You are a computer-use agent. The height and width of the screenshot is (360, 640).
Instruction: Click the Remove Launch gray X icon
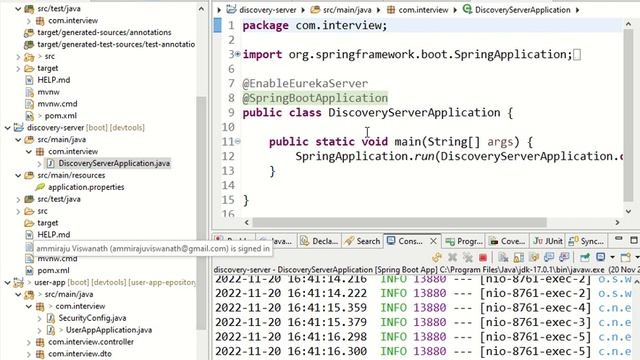(452, 257)
